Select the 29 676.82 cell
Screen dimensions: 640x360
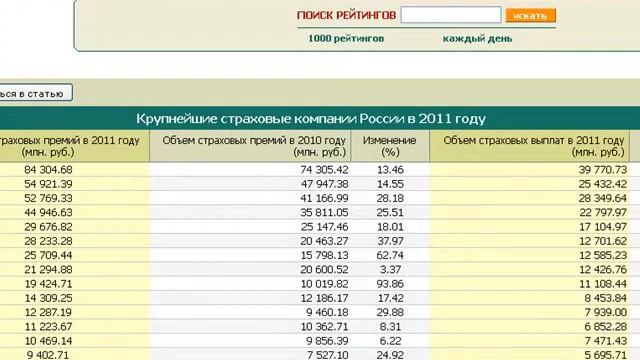48,227
